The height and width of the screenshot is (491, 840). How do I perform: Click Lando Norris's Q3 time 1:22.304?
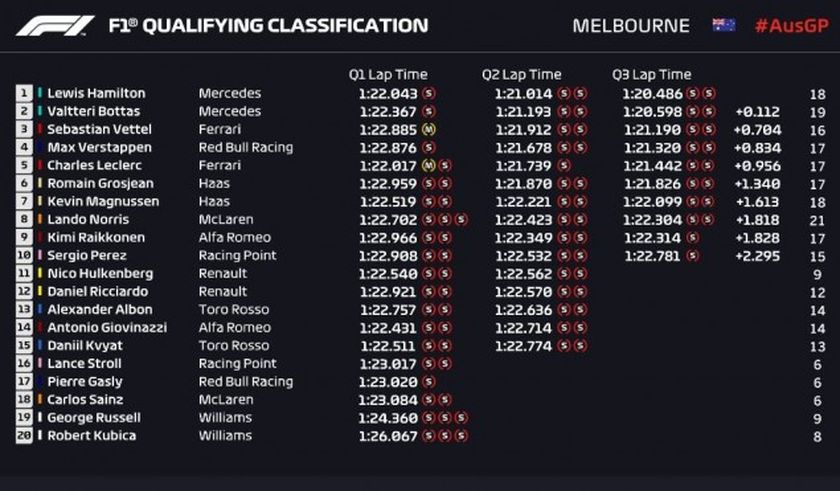click(x=652, y=220)
